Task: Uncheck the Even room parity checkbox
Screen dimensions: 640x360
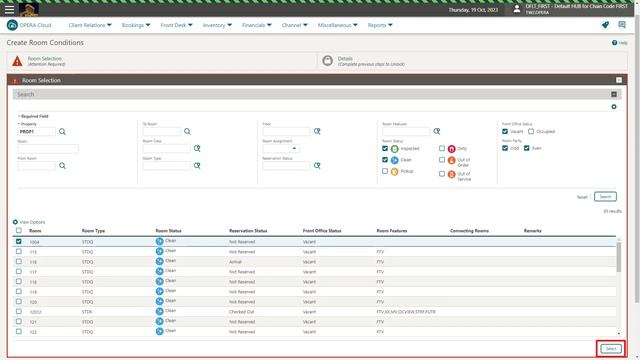Action: click(527, 148)
